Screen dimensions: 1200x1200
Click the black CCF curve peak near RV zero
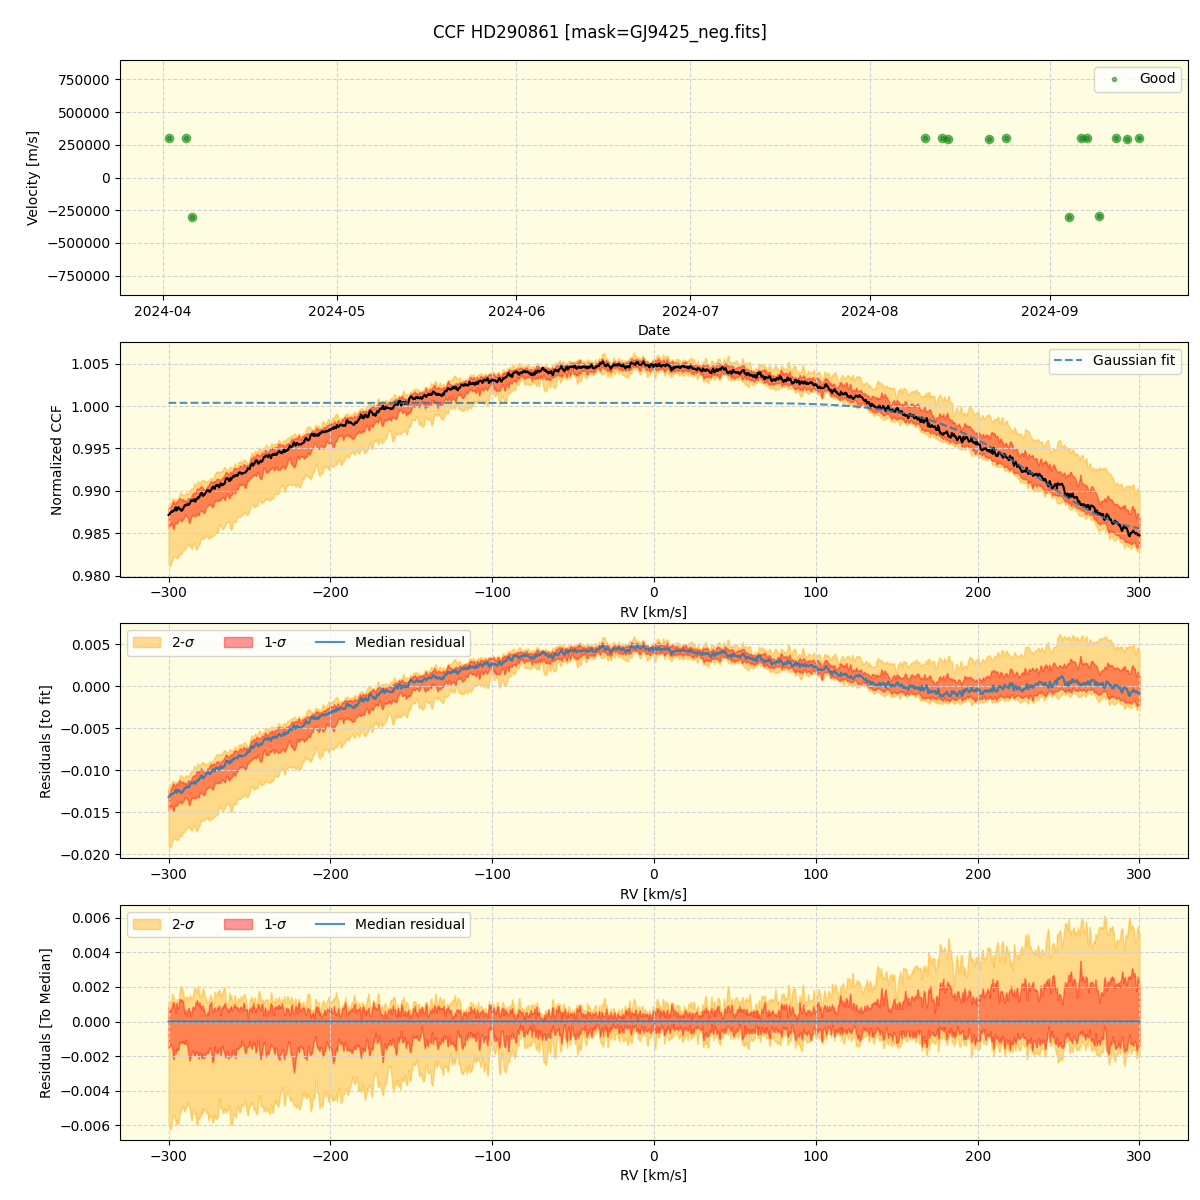pos(640,365)
